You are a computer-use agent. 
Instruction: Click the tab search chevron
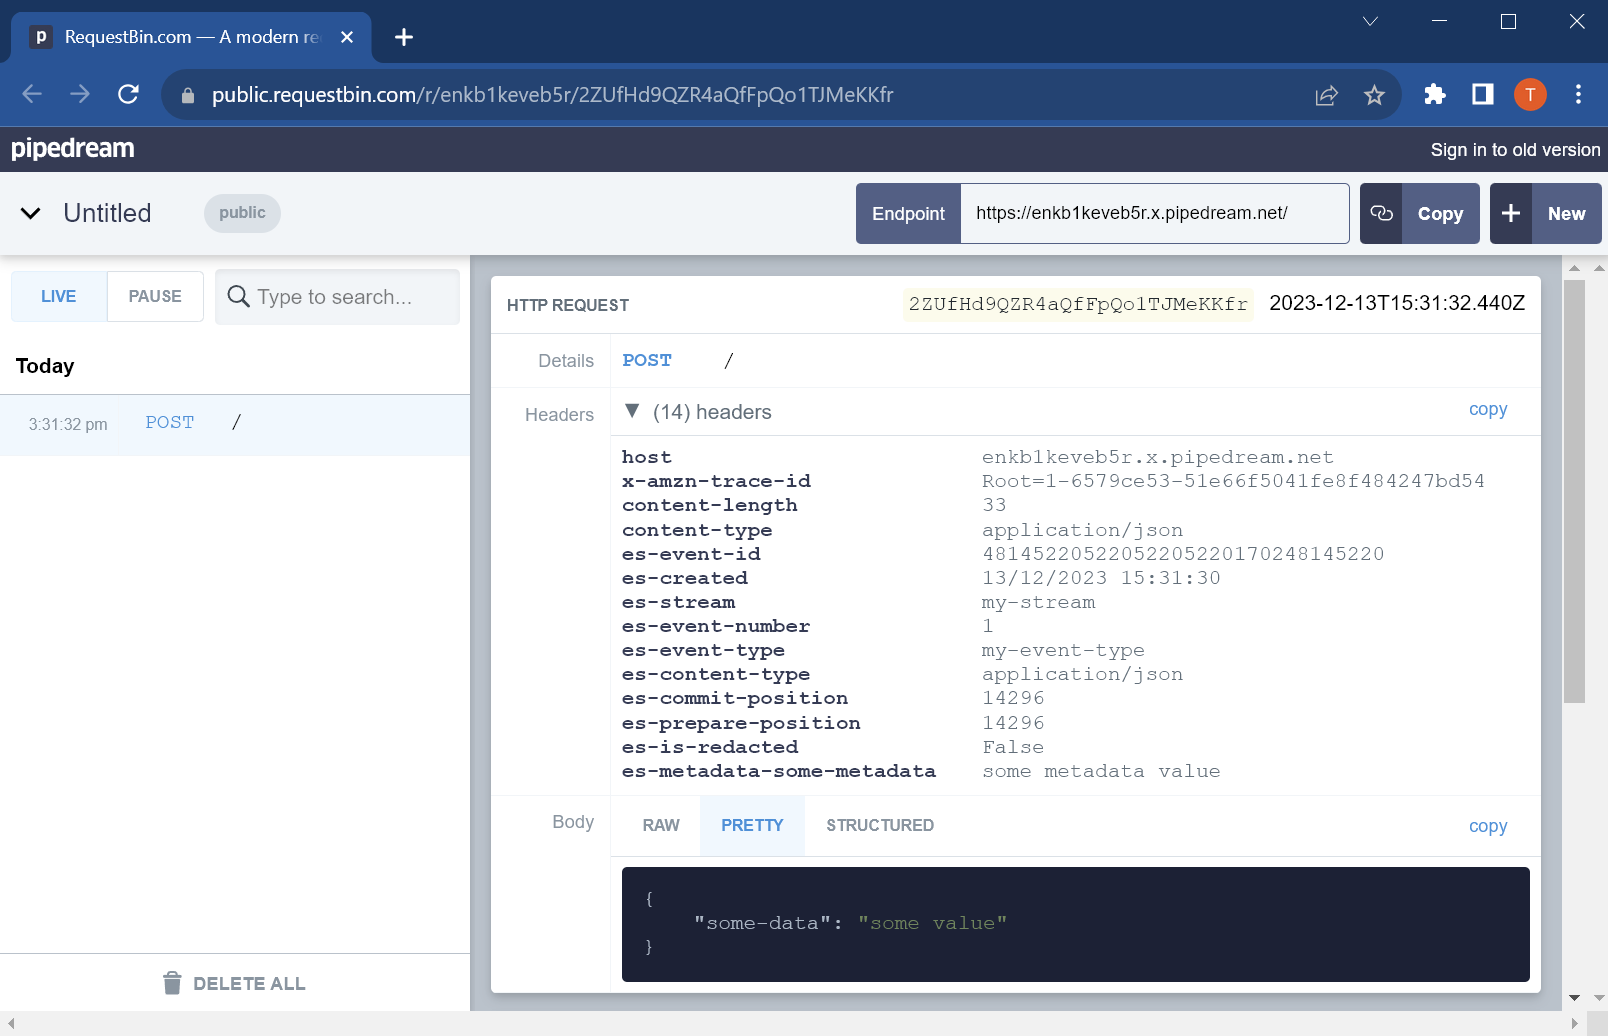[1370, 21]
